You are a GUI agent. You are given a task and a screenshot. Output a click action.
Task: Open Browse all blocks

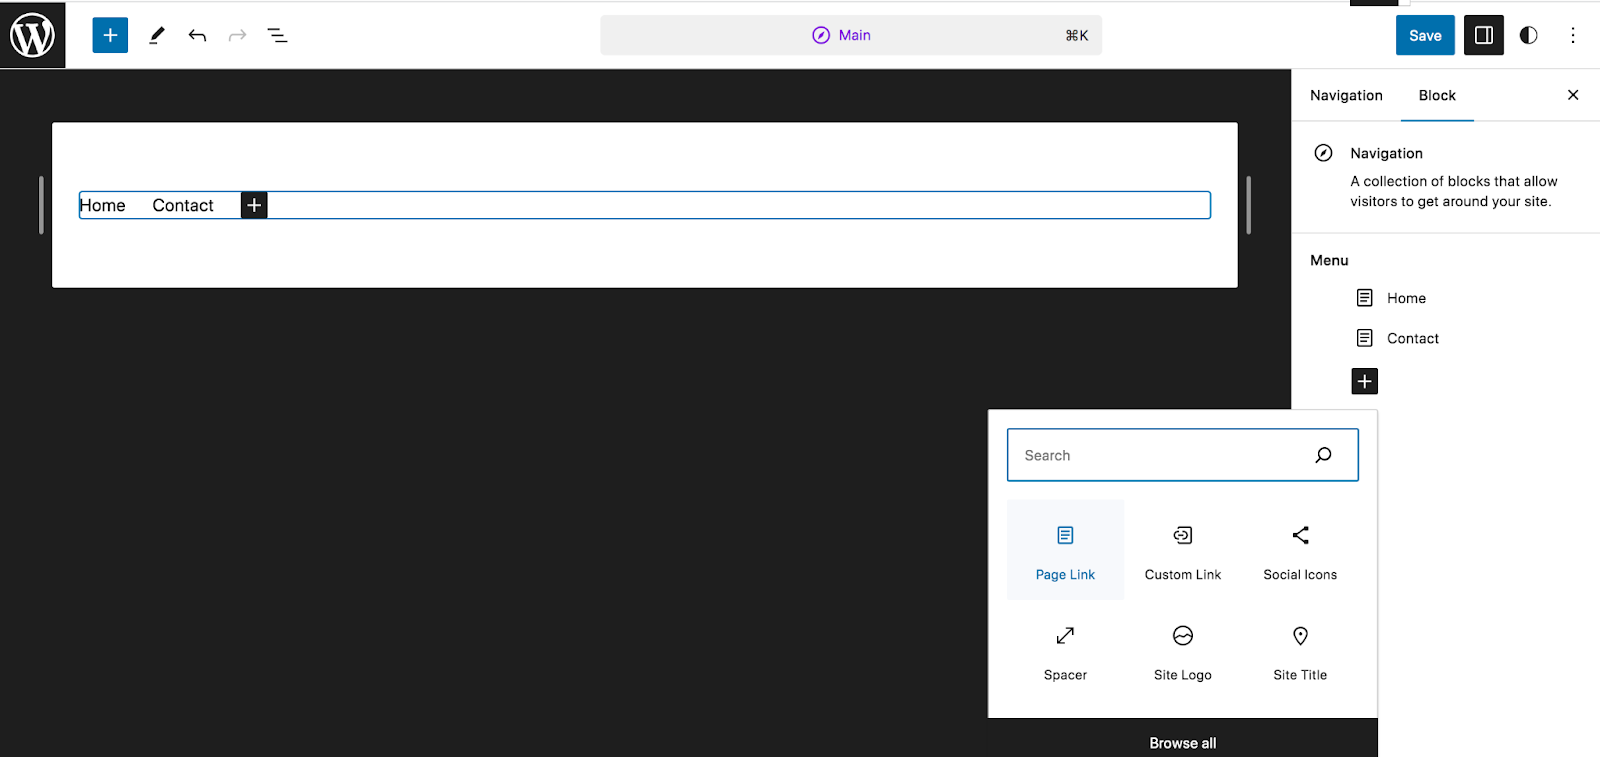[x=1182, y=742]
